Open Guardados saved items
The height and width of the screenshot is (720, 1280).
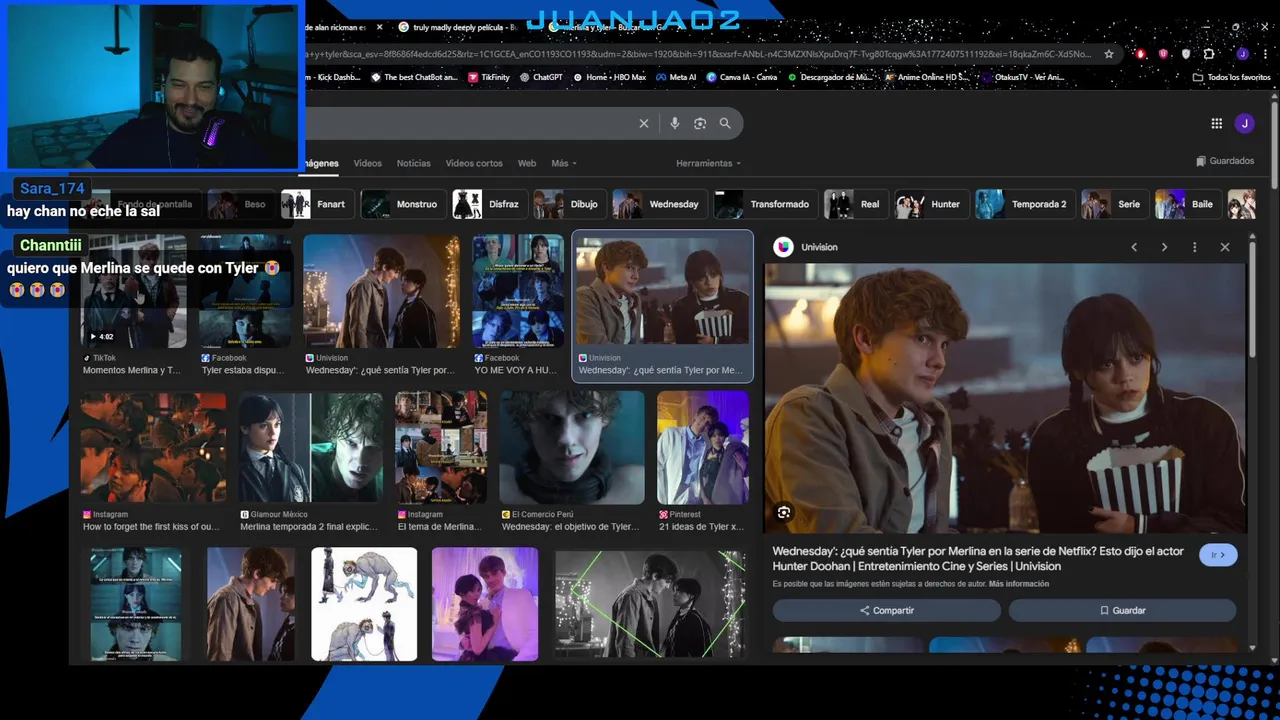(x=1225, y=161)
